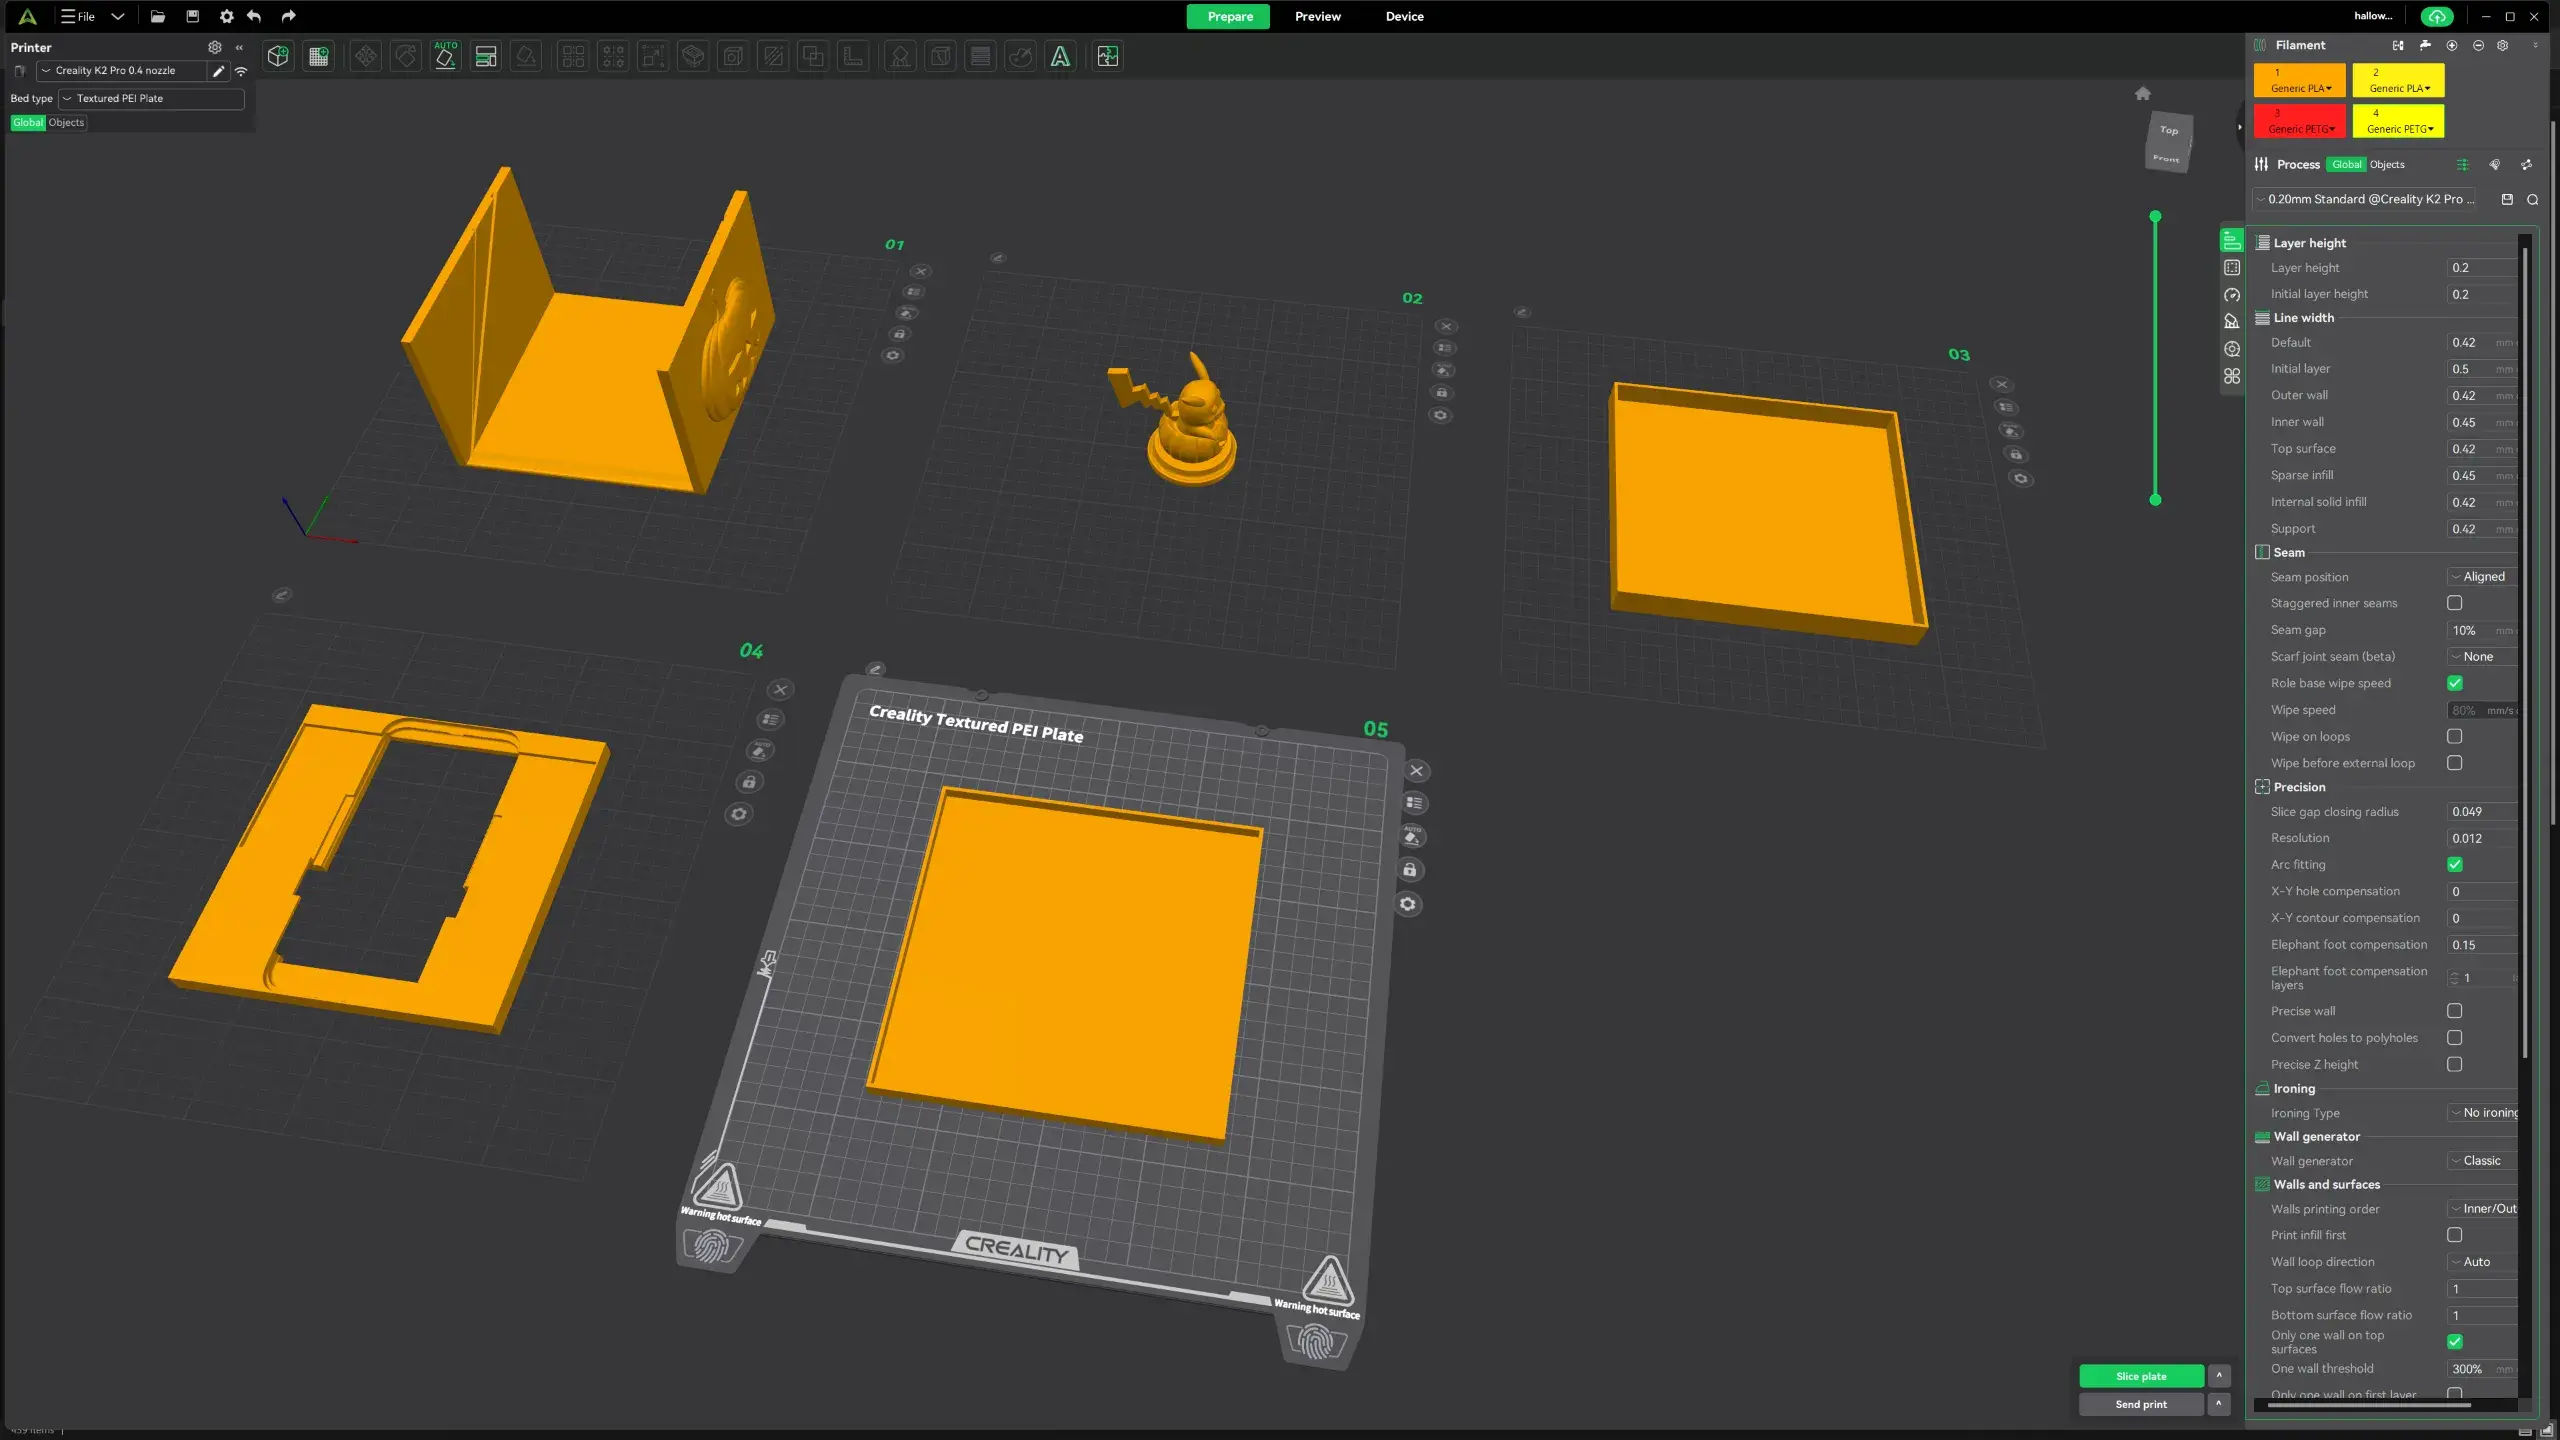Click the Add plate grid icon
The image size is (2560, 1440).
click(x=319, y=57)
